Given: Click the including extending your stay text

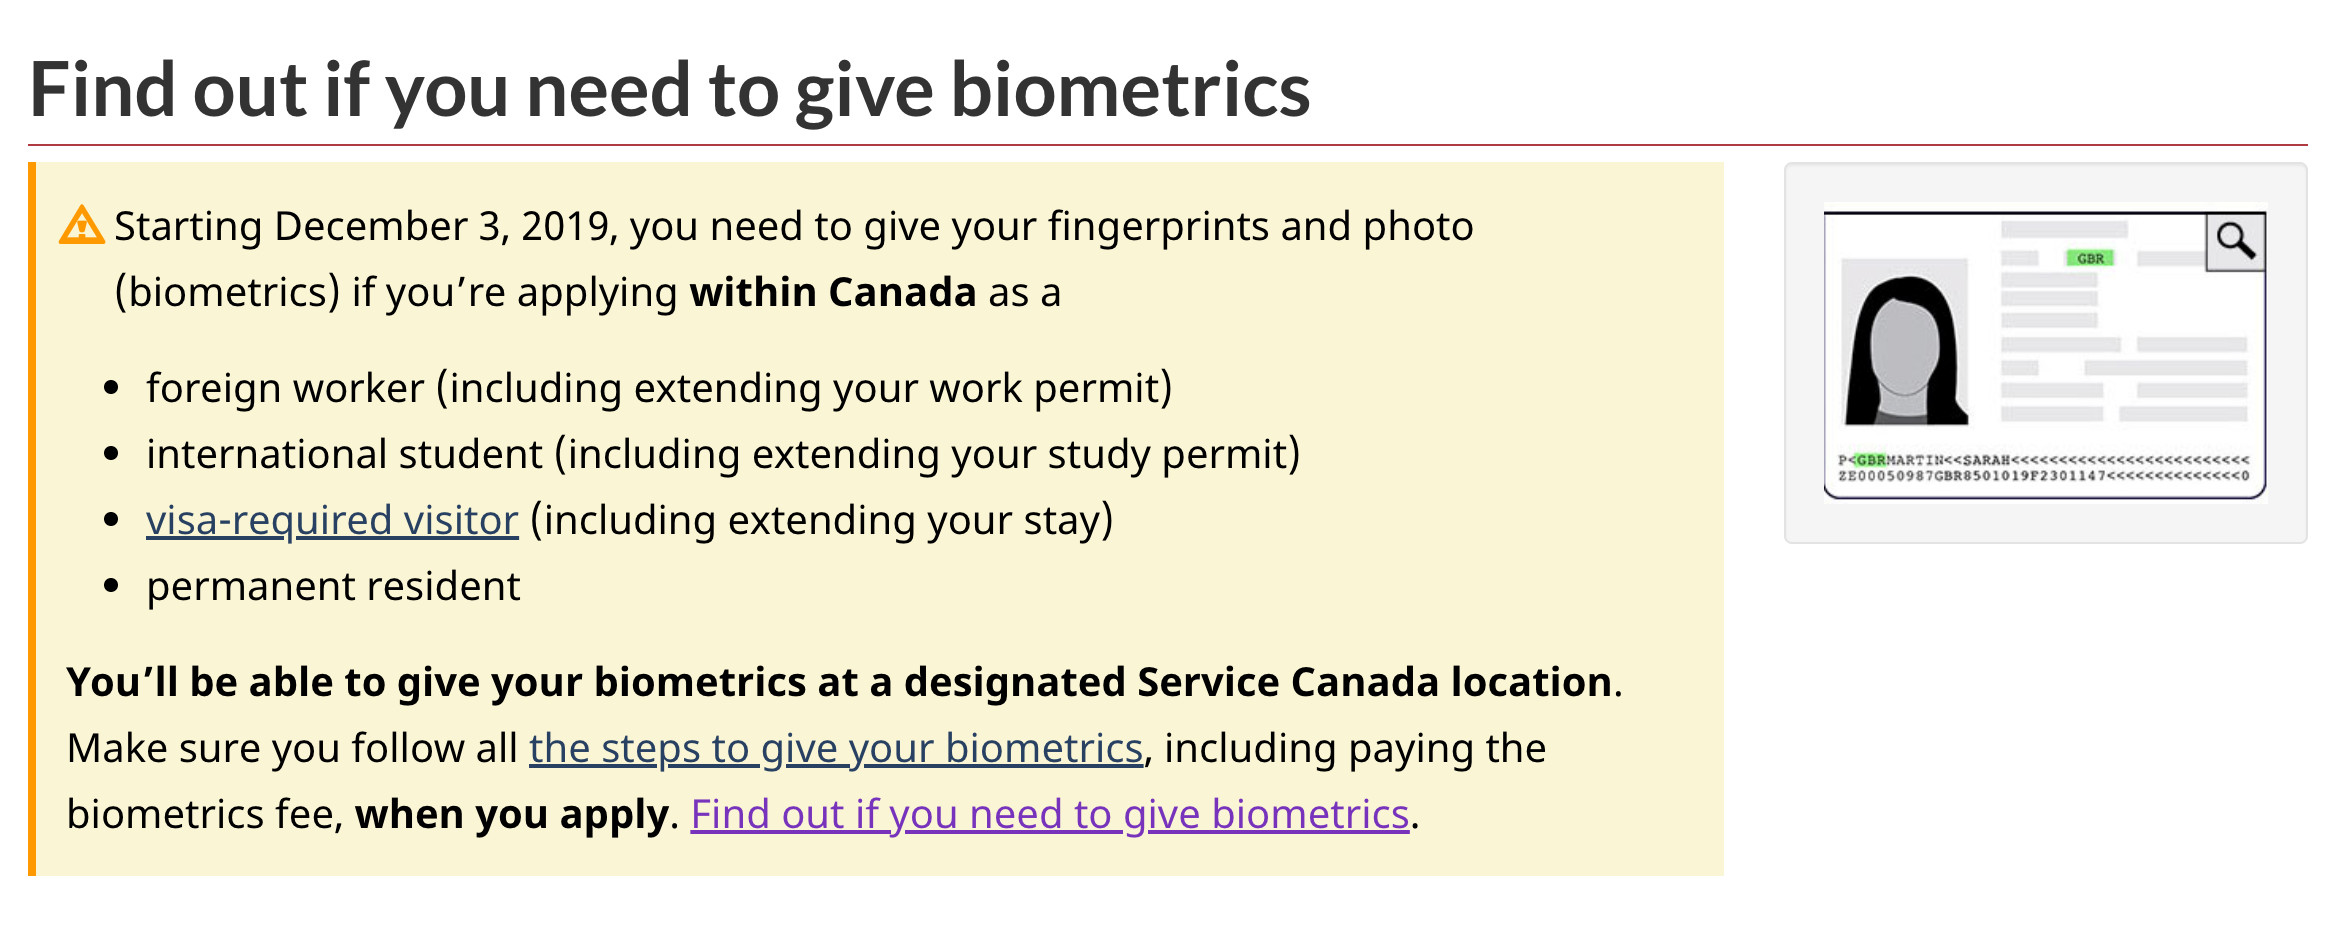Looking at the screenshot, I should click(x=820, y=520).
